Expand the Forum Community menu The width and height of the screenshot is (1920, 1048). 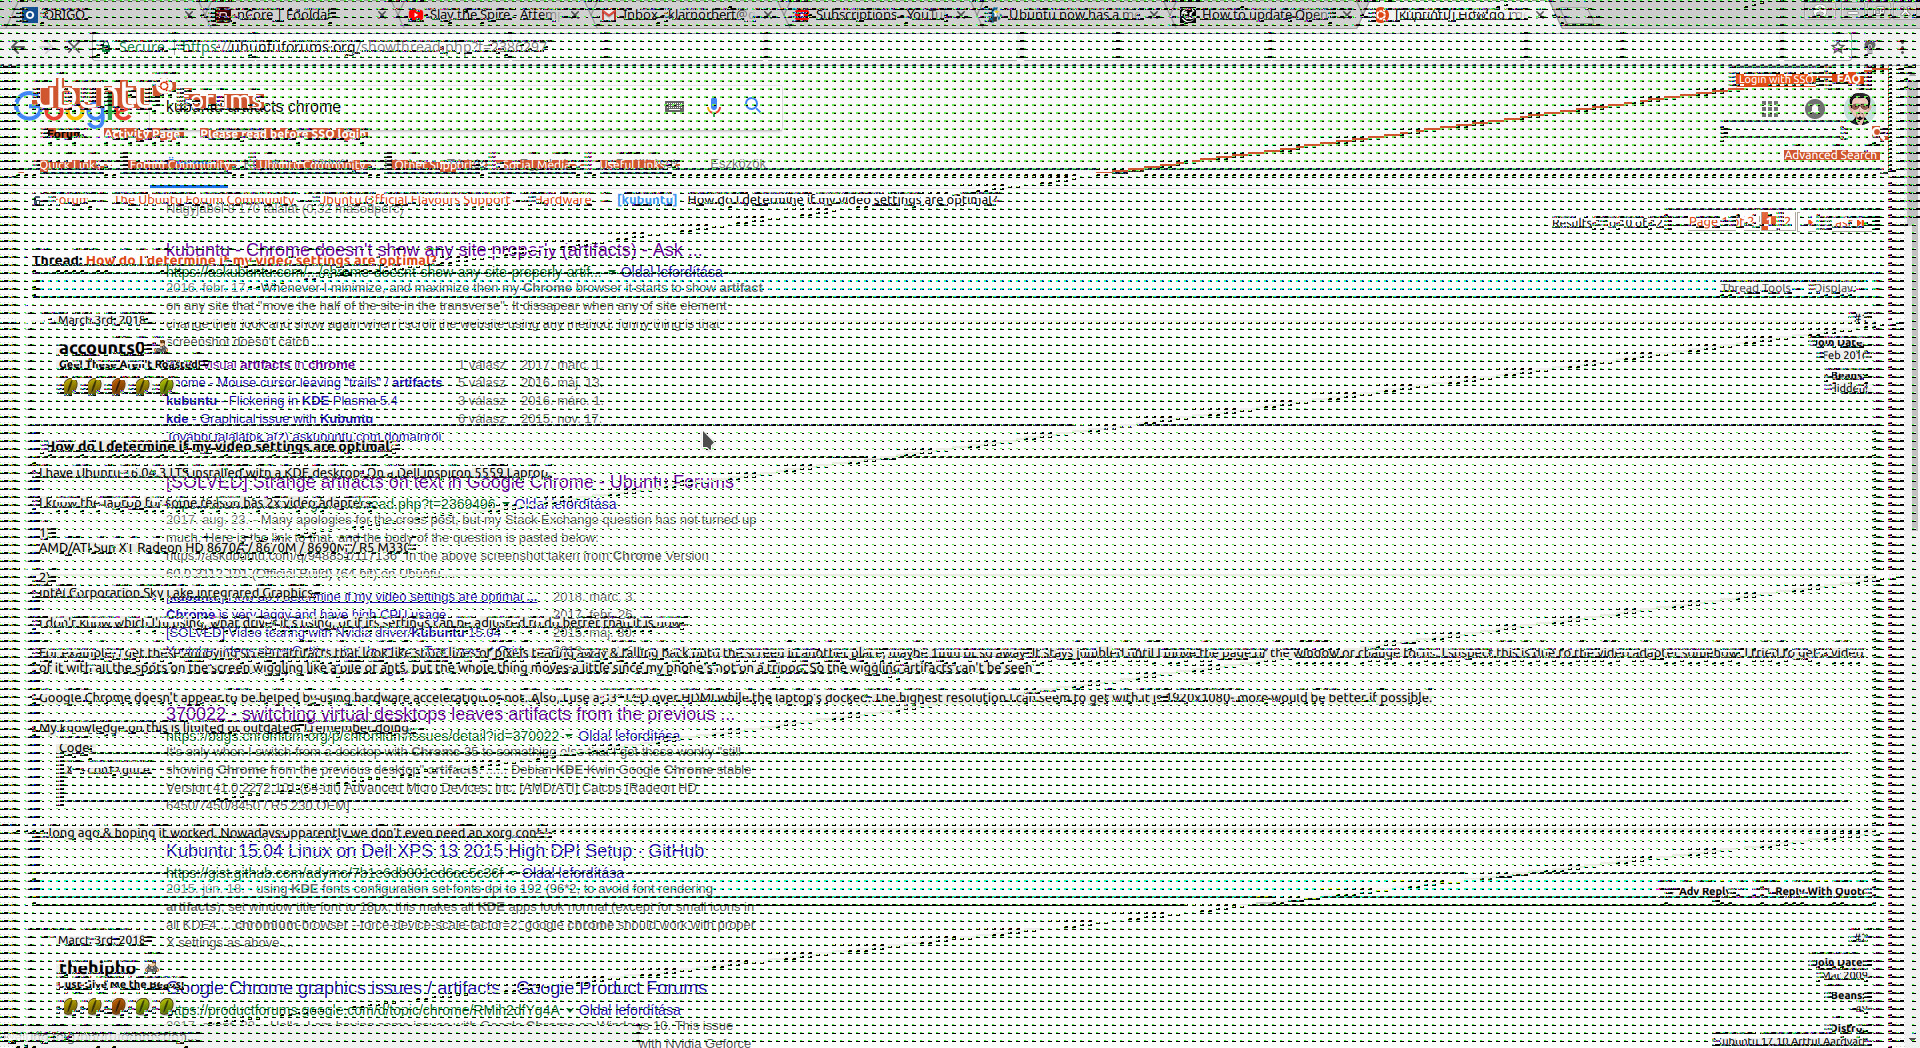180,165
